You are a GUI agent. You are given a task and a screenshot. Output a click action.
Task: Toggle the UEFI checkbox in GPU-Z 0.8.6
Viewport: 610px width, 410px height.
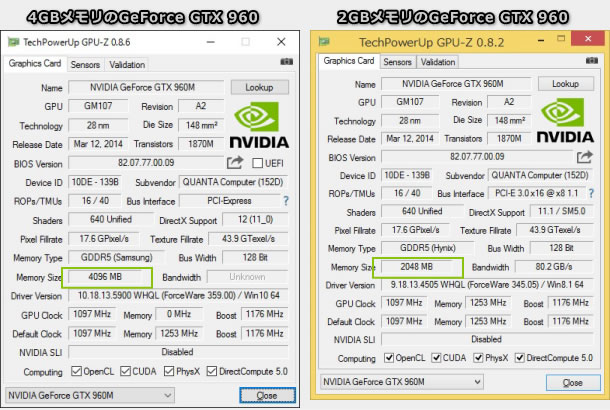pyautogui.click(x=257, y=163)
